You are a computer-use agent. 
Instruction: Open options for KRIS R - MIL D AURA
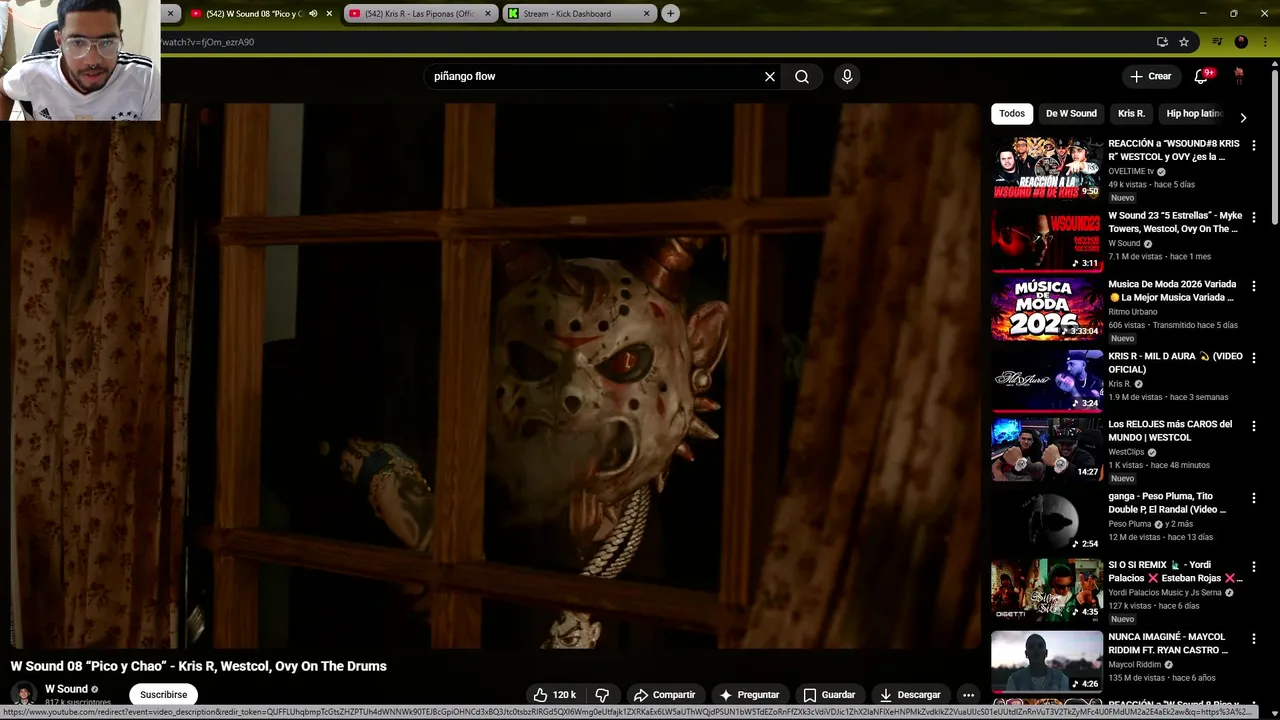point(1254,357)
